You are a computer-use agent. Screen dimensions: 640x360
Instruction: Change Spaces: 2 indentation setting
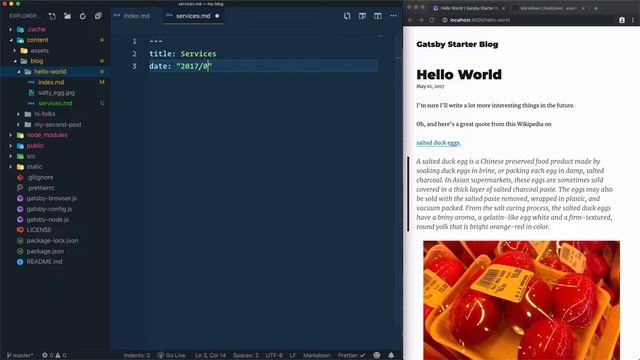[245, 356]
